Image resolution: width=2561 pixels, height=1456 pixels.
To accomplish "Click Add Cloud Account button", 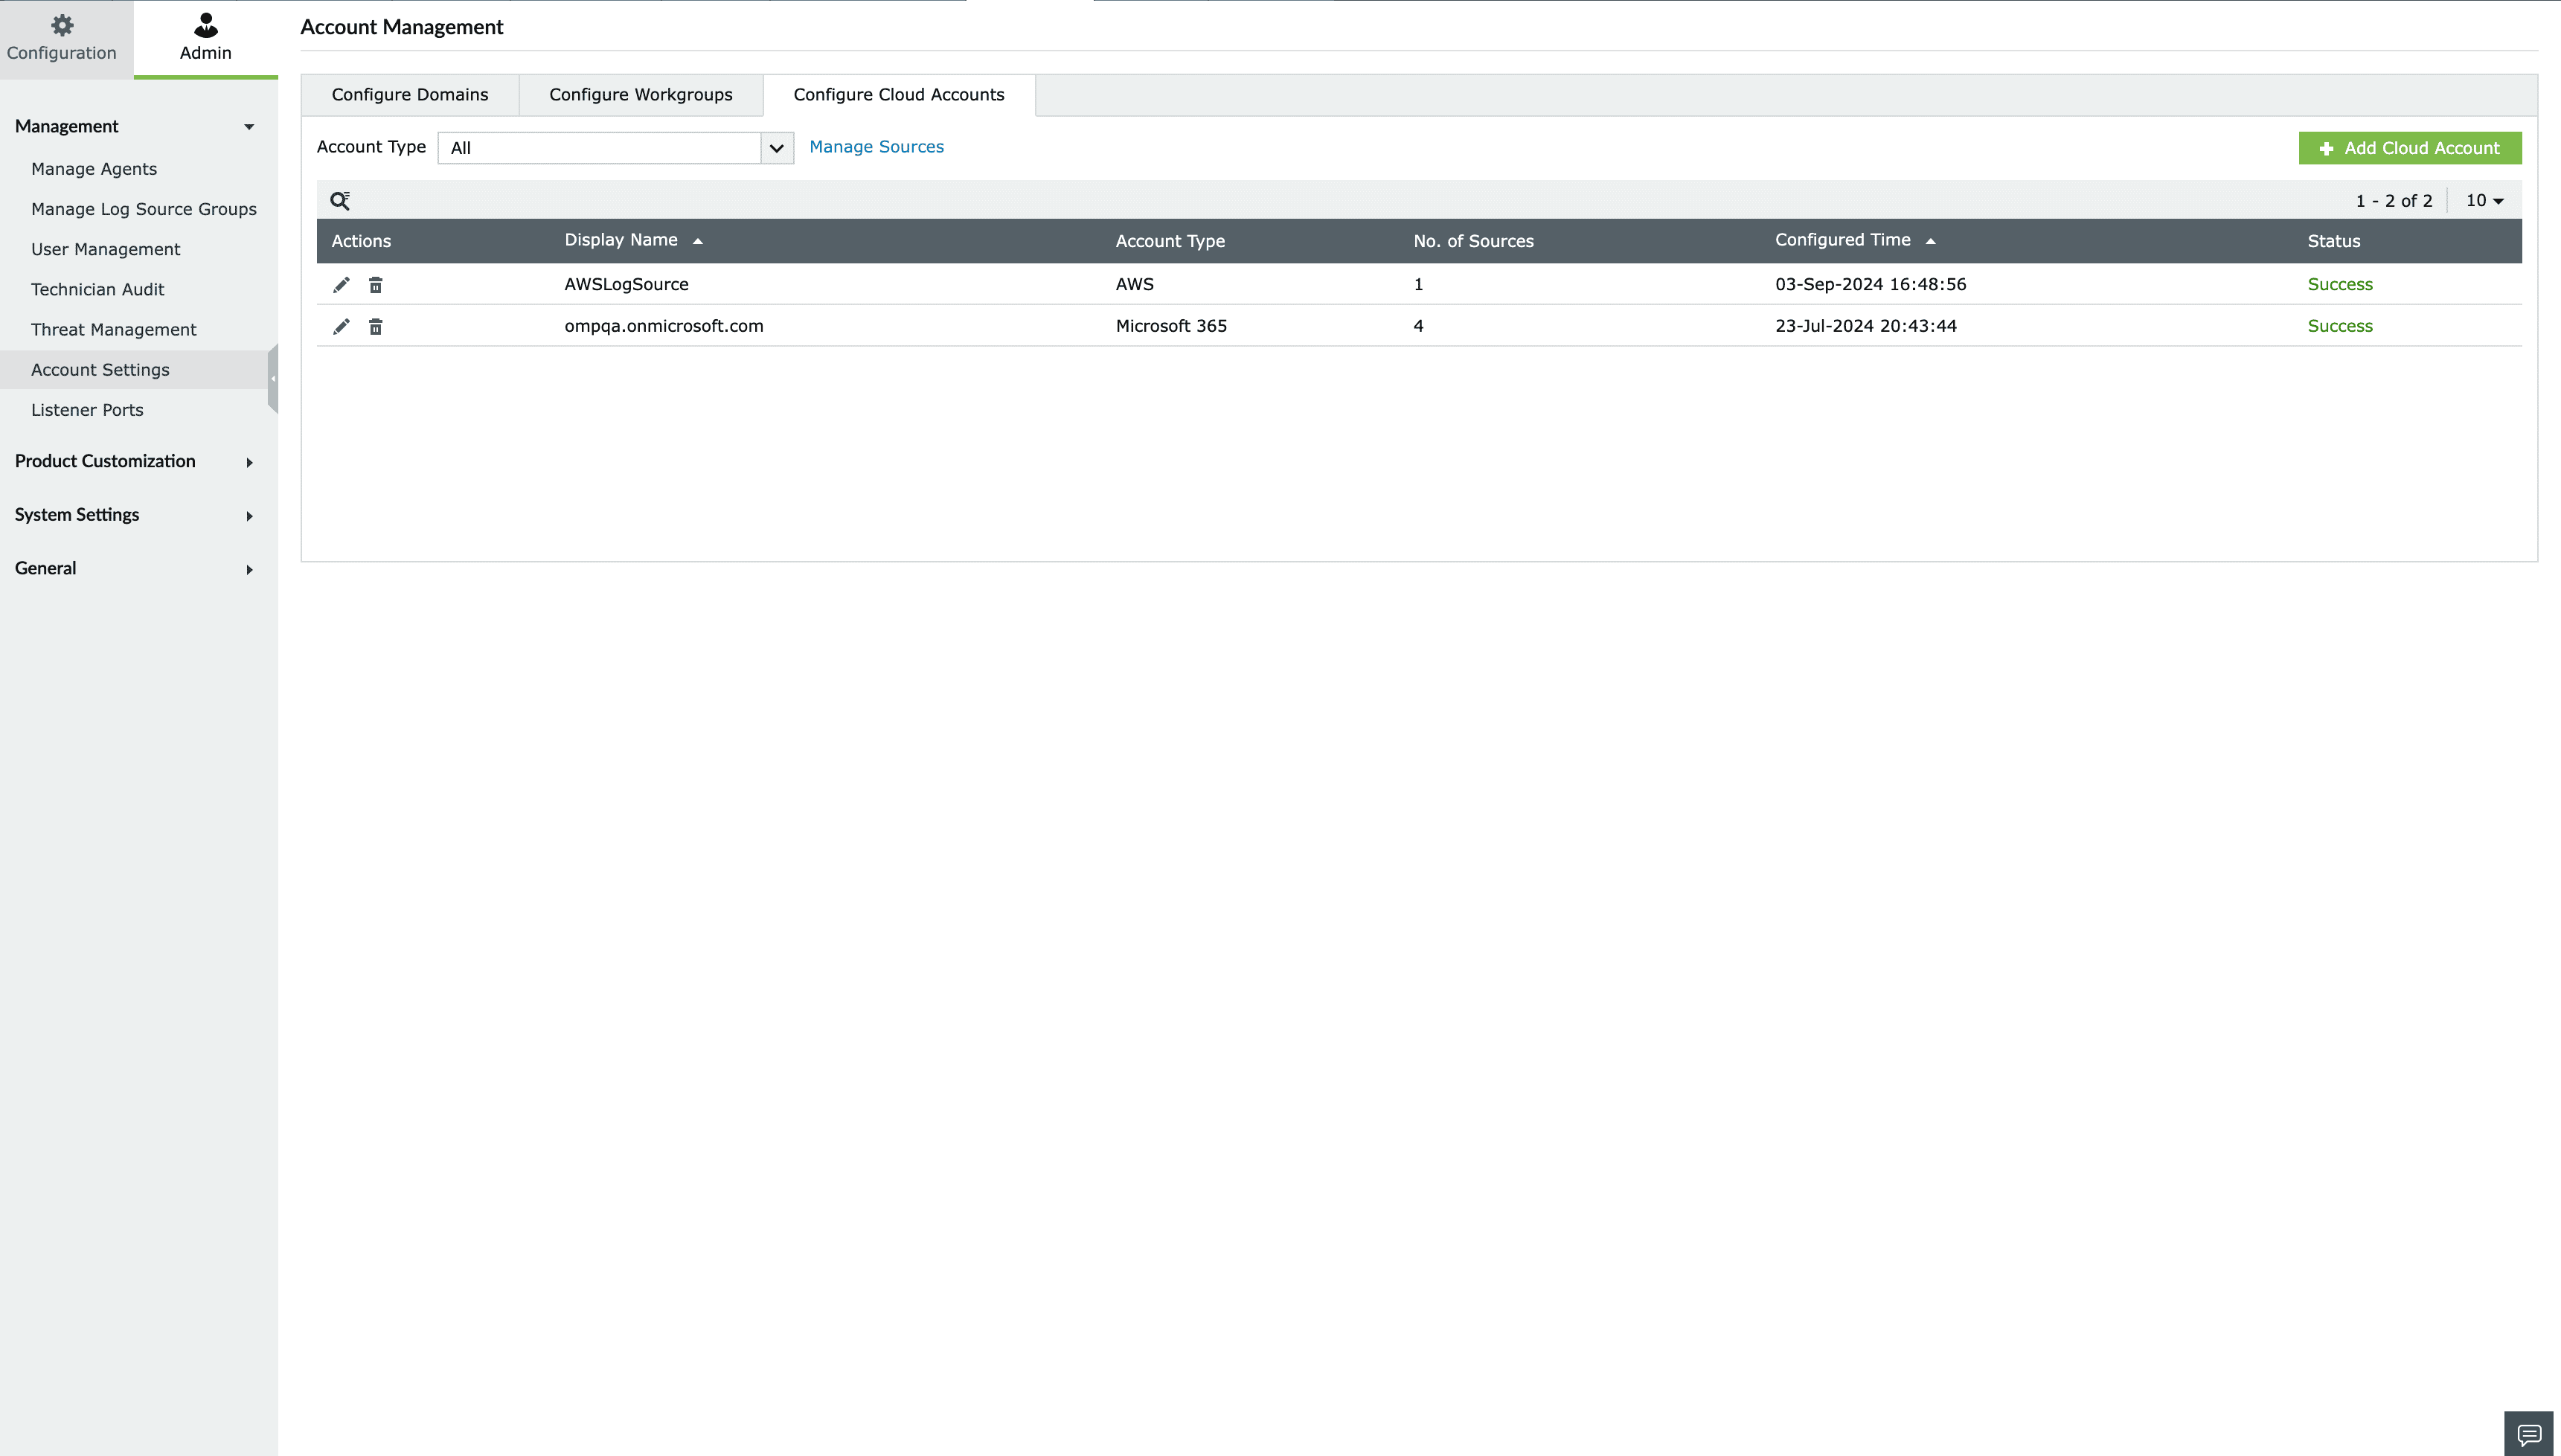I will pos(2409,148).
